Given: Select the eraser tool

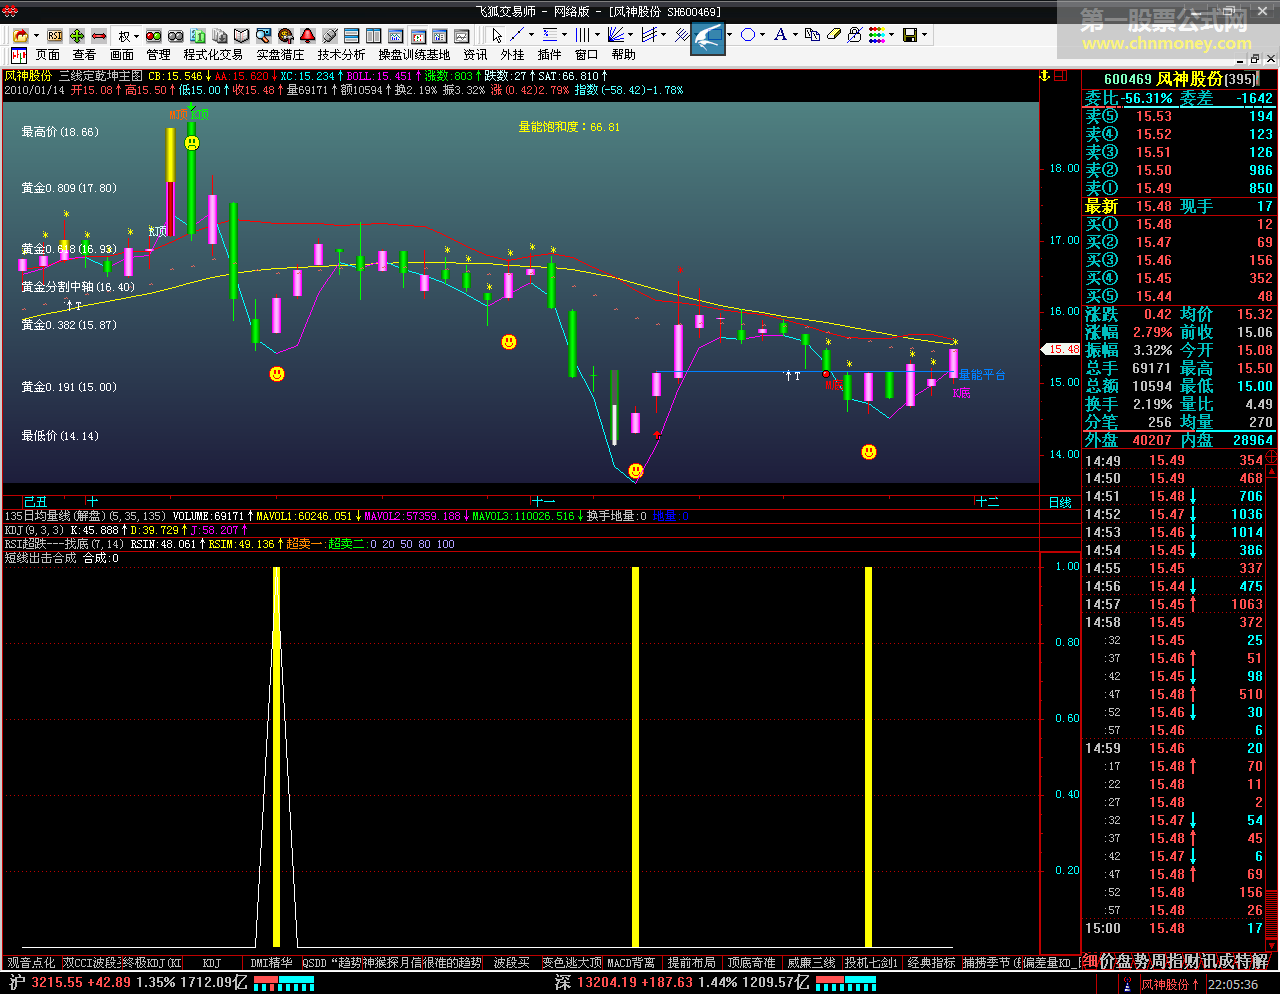Looking at the screenshot, I should tap(833, 35).
